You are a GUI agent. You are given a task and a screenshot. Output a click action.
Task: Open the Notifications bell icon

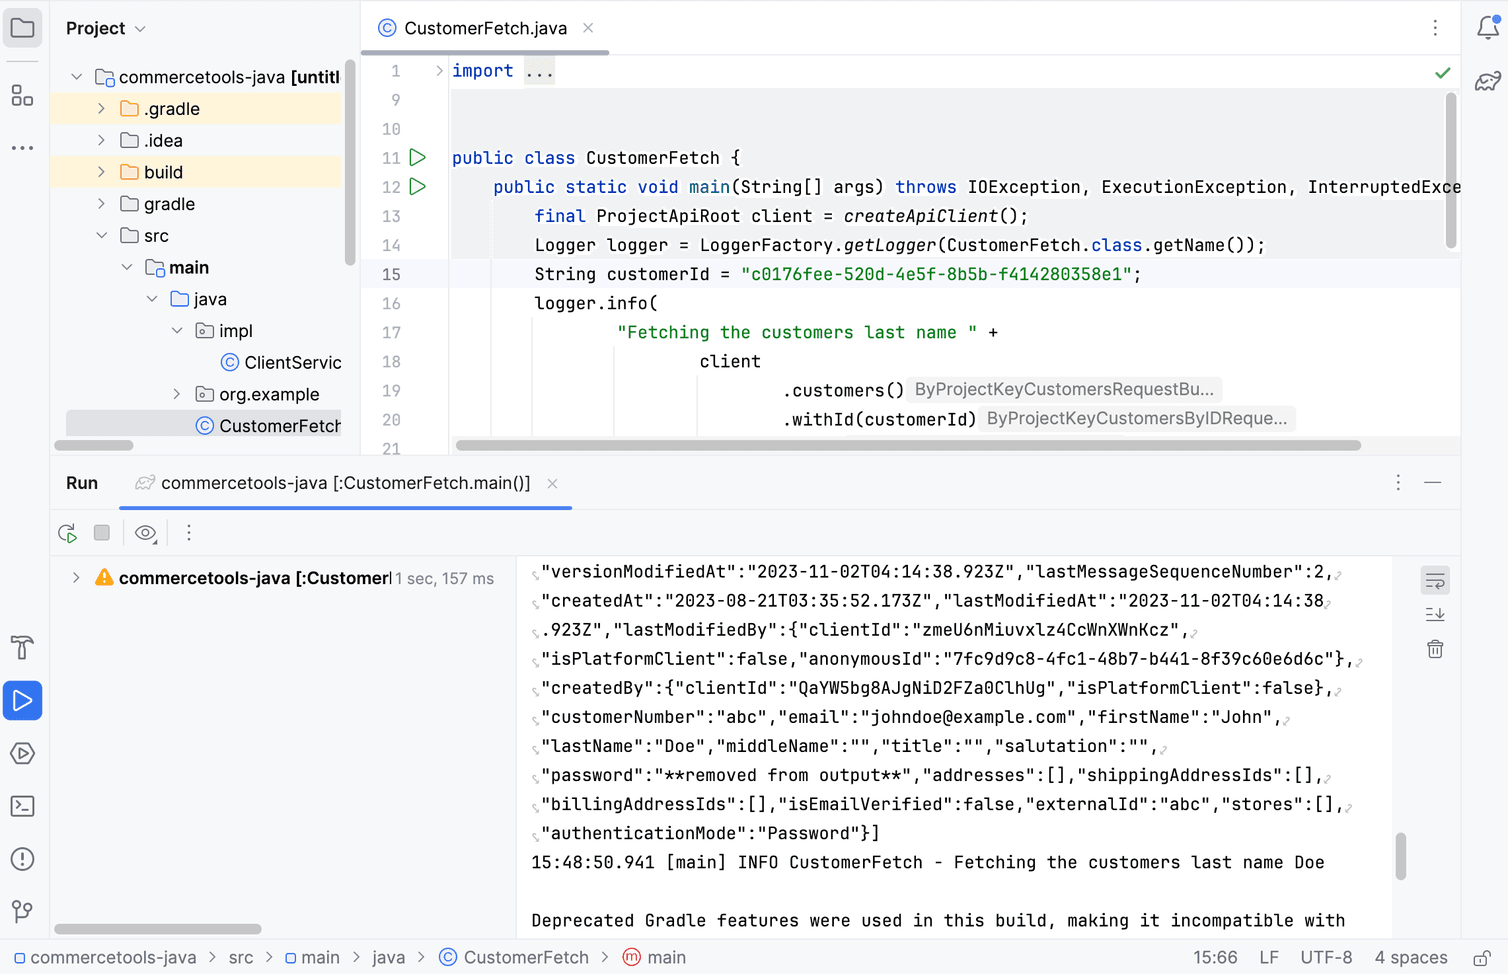[1488, 27]
